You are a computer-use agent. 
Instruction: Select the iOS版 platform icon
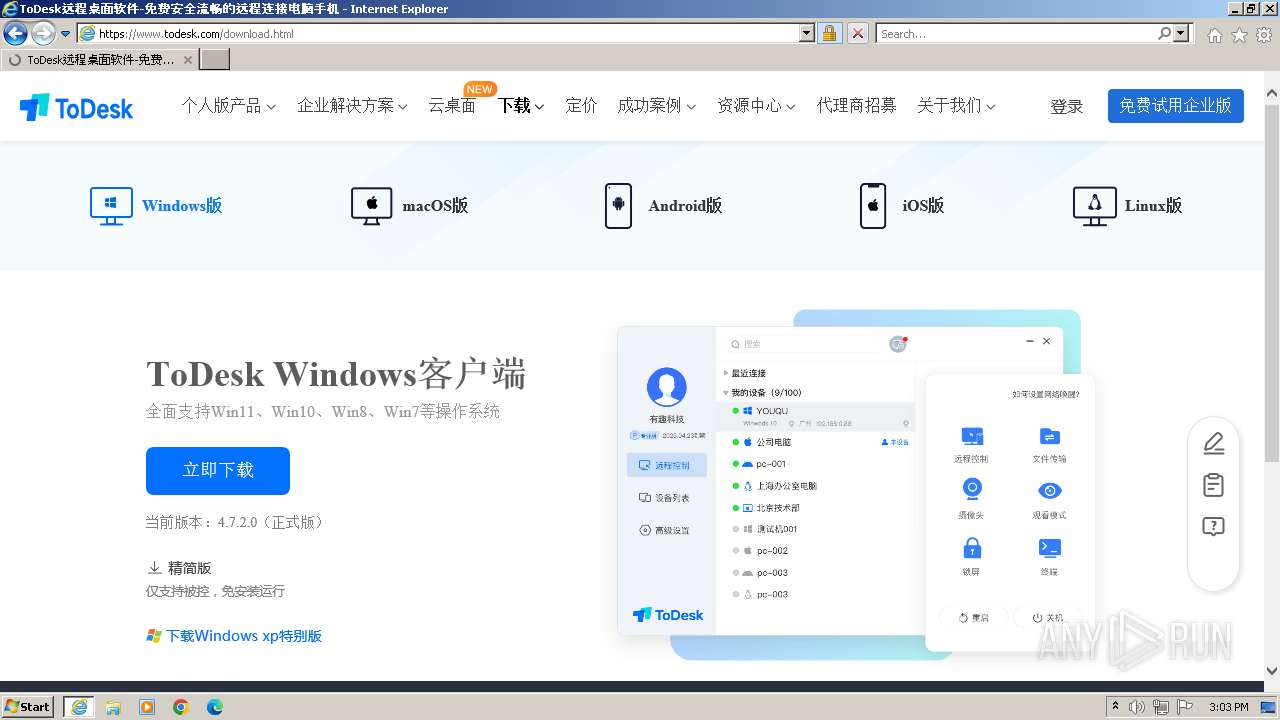point(873,206)
